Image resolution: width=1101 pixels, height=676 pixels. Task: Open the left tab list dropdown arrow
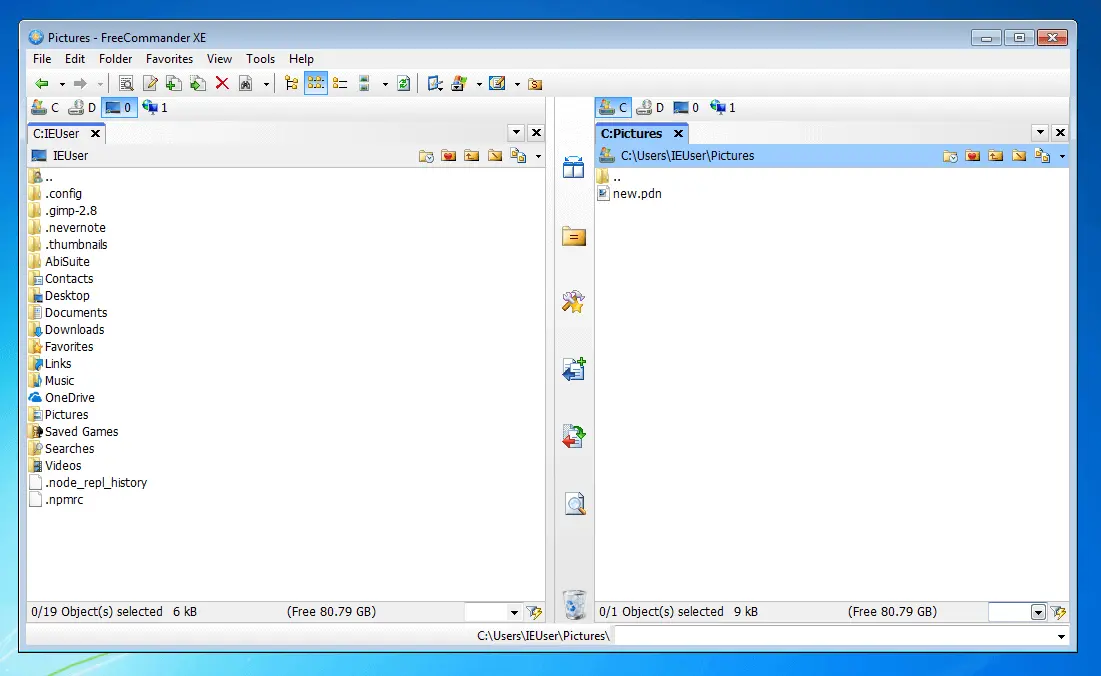(515, 131)
